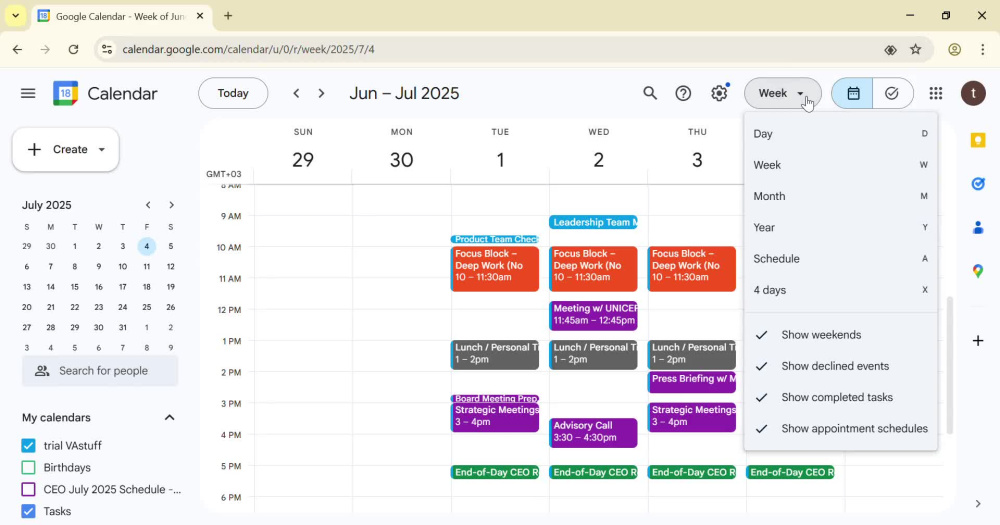Go to next week arrow
The height and width of the screenshot is (525, 1000).
pos(321,94)
